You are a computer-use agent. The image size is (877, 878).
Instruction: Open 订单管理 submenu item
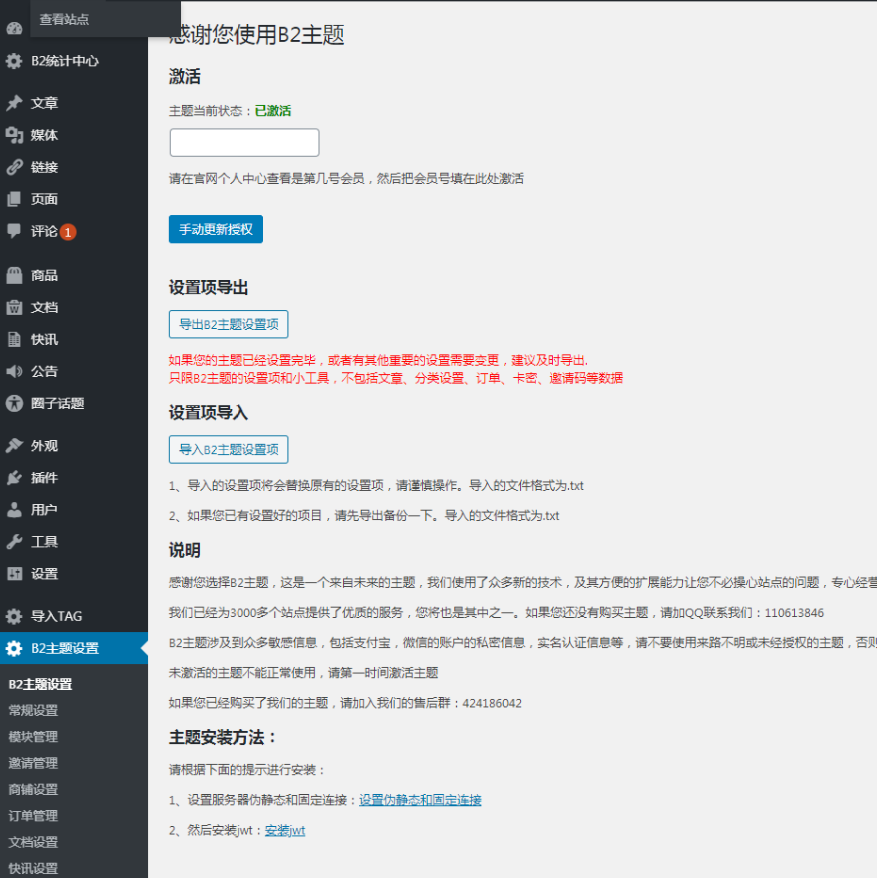[33, 815]
